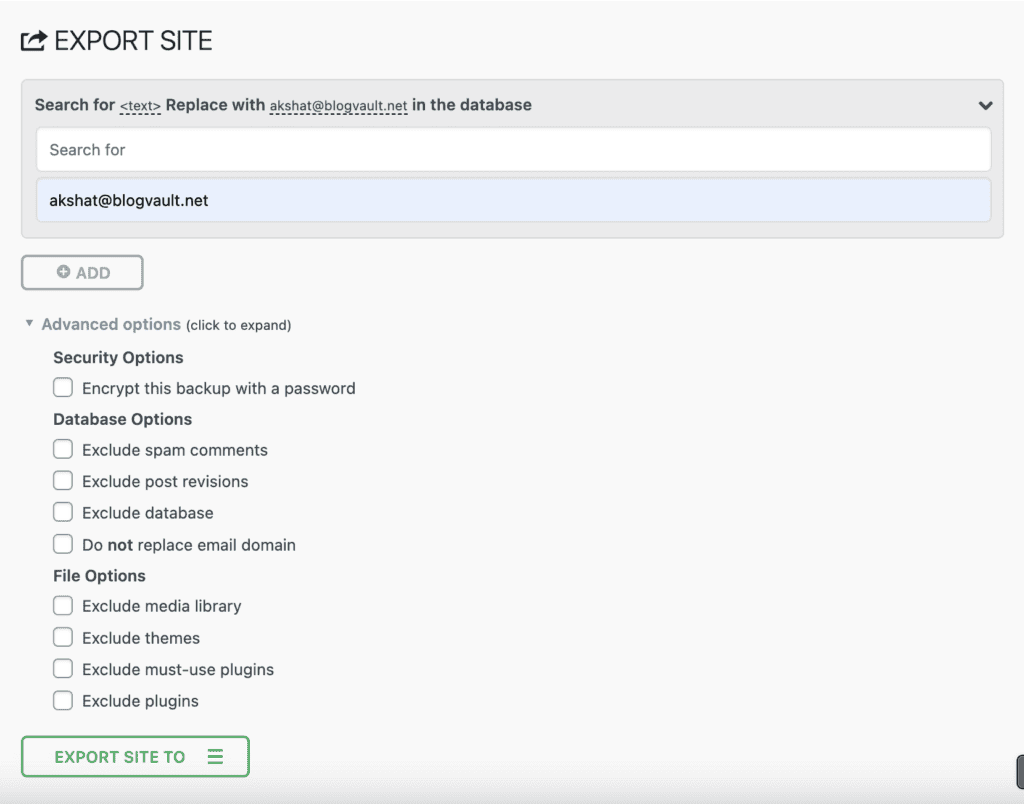Click the Security Options heading
This screenshot has width=1024, height=804.
point(118,357)
